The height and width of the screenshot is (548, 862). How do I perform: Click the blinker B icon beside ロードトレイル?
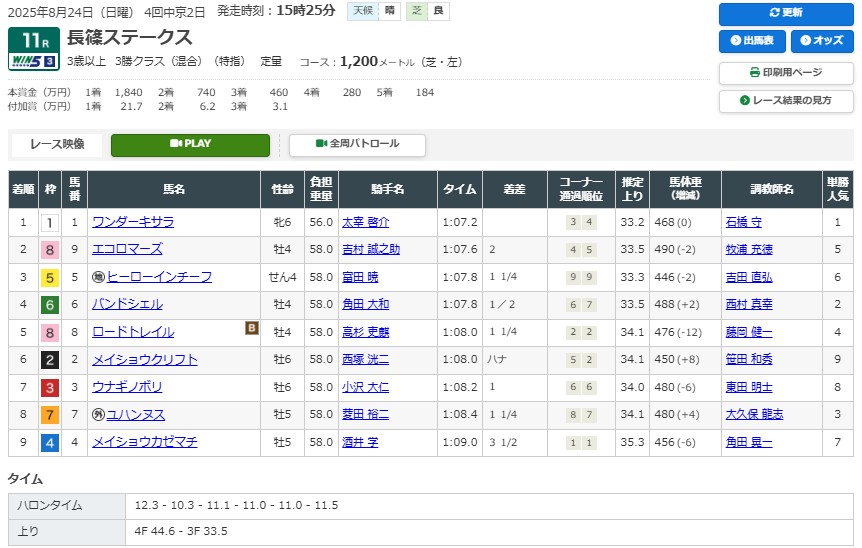tap(252, 327)
